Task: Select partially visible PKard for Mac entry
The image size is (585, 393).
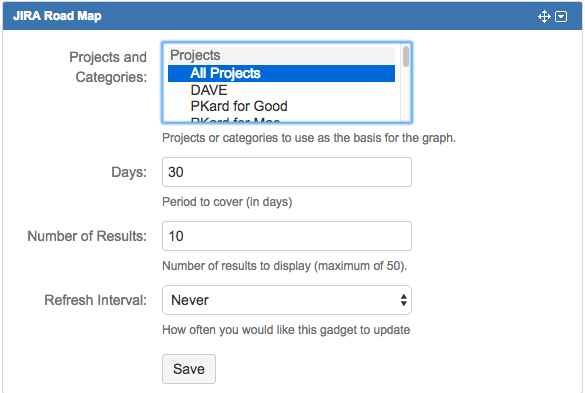Action: 281,119
